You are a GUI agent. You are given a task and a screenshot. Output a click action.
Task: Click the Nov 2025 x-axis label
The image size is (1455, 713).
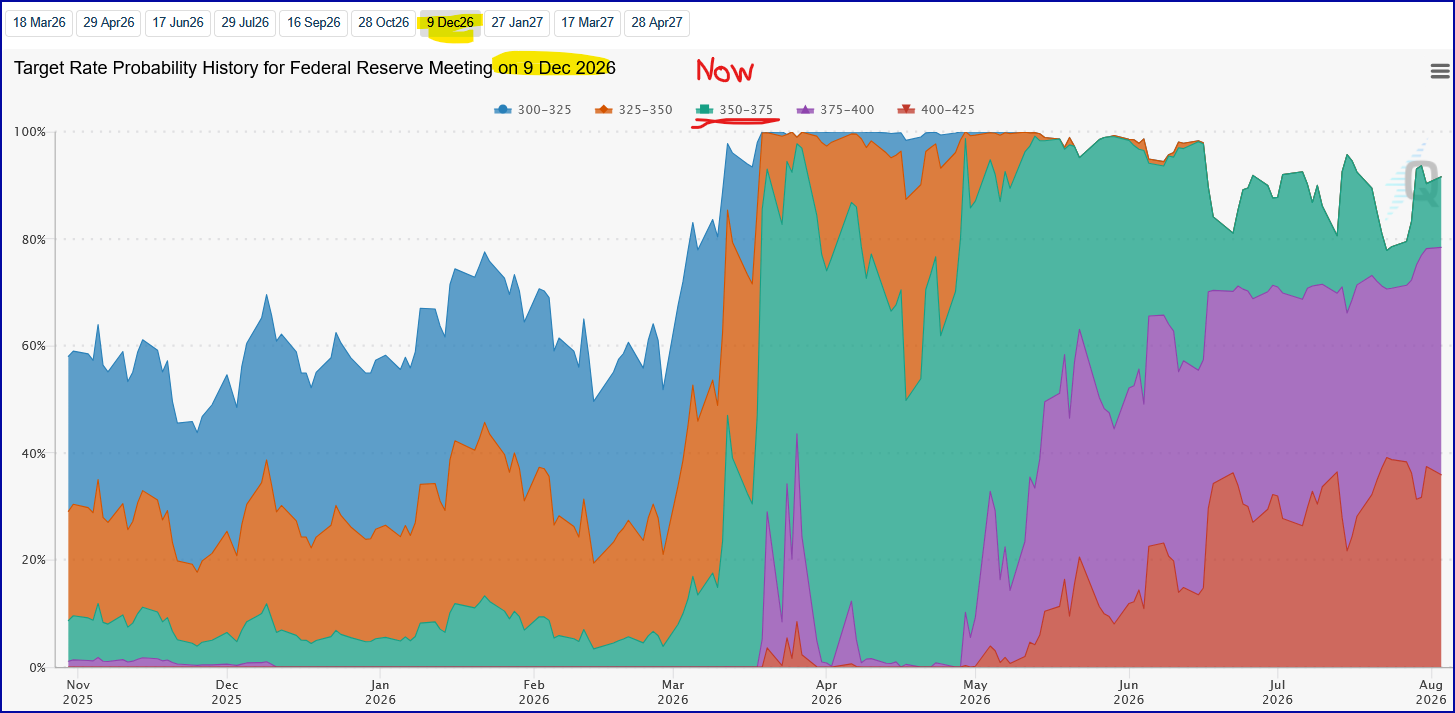pyautogui.click(x=77, y=692)
